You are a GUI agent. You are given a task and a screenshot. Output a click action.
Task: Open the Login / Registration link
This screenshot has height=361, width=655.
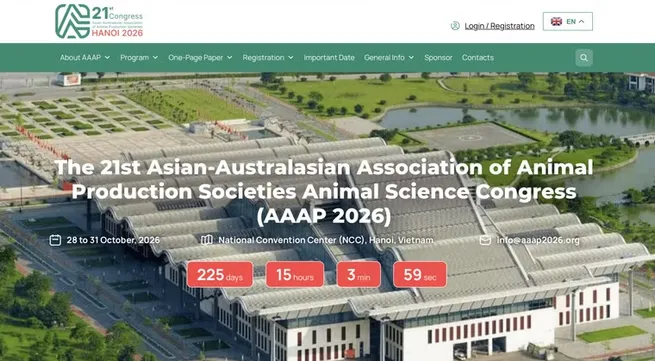click(499, 26)
